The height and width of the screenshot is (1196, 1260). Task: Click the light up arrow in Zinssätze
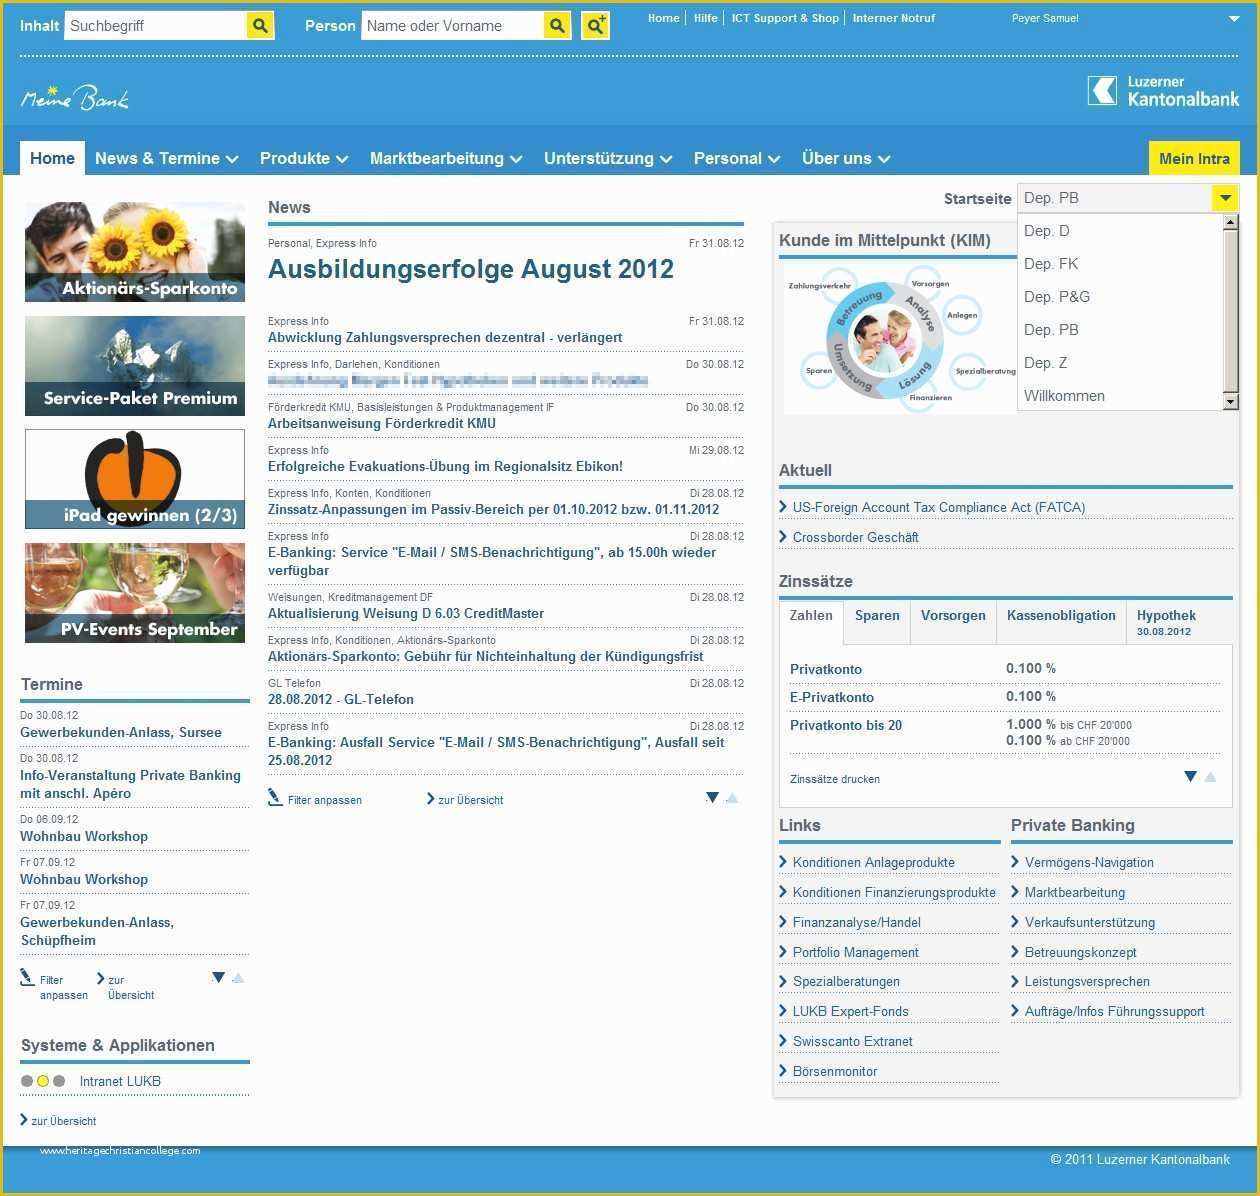coord(1210,777)
